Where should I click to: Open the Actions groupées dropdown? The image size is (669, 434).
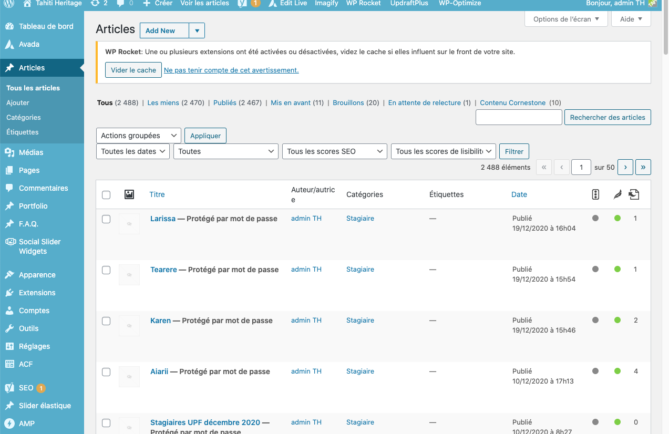click(x=139, y=136)
